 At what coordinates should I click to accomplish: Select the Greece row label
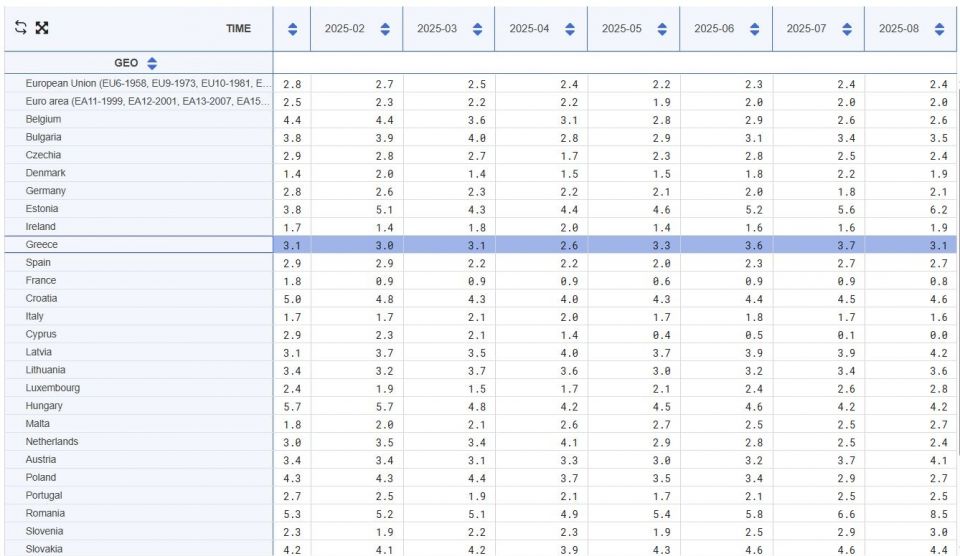42,245
